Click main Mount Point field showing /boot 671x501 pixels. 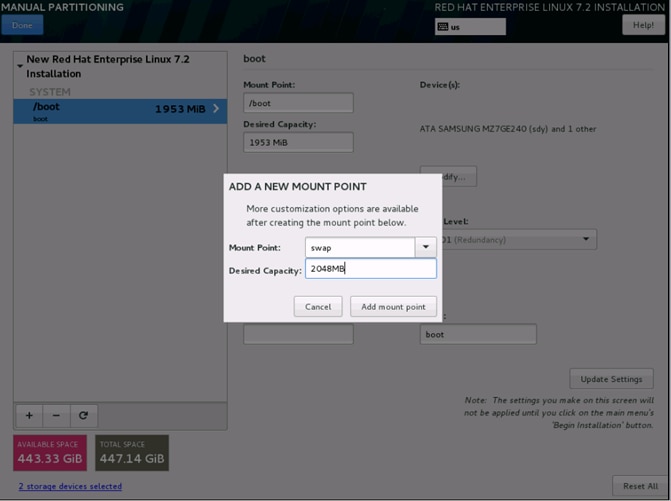(x=298, y=103)
